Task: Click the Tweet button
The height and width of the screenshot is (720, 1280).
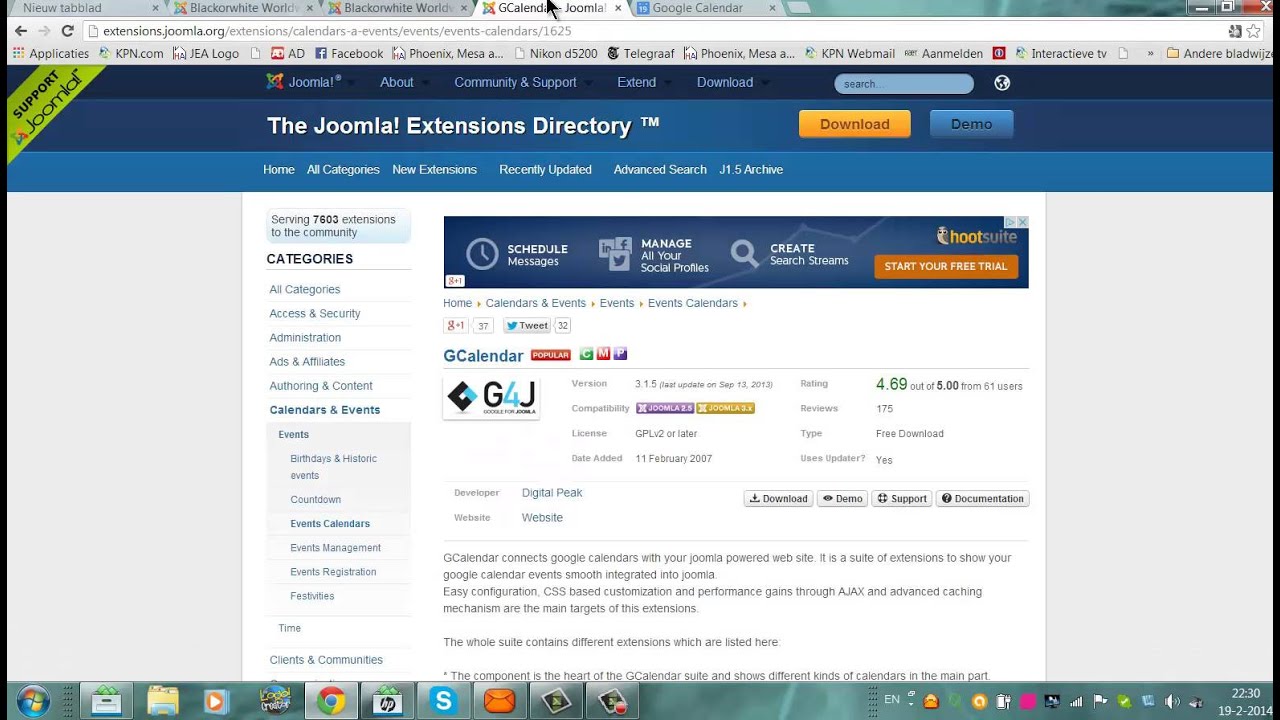Action: (527, 325)
